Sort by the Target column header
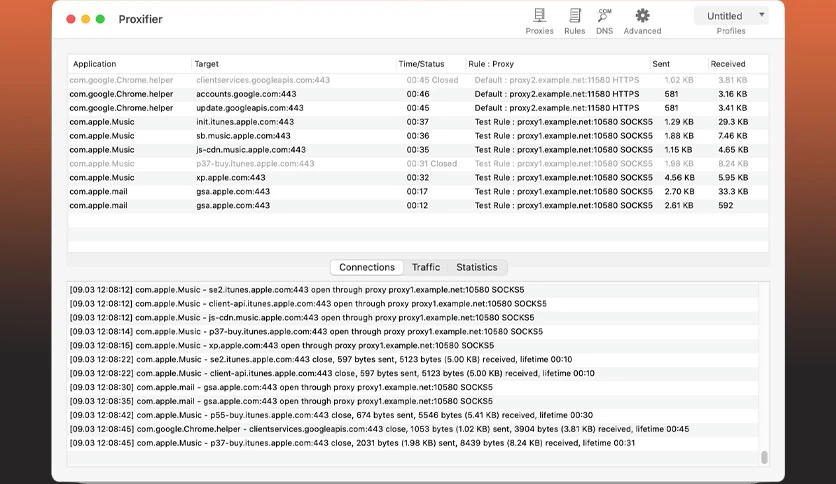The width and height of the screenshot is (836, 484). pyautogui.click(x=293, y=64)
